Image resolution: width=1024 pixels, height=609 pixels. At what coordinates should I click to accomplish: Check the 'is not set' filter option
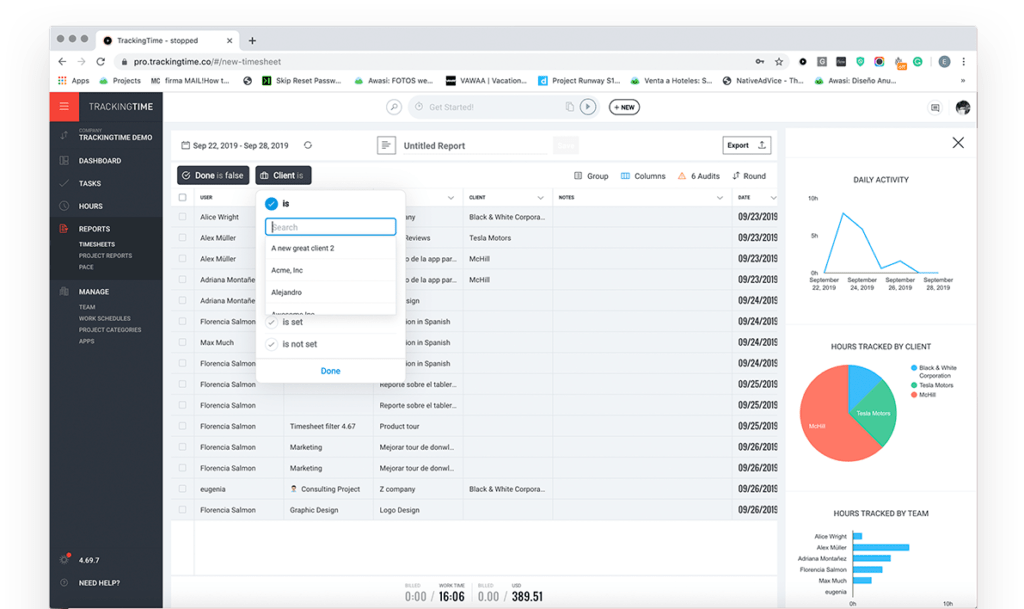click(x=271, y=343)
